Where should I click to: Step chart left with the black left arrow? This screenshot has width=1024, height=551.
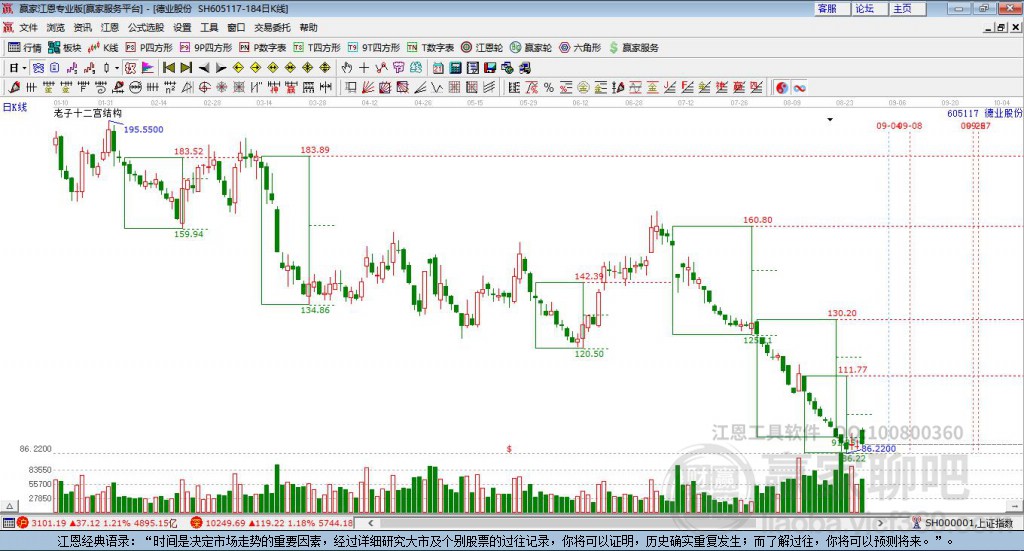coord(204,68)
